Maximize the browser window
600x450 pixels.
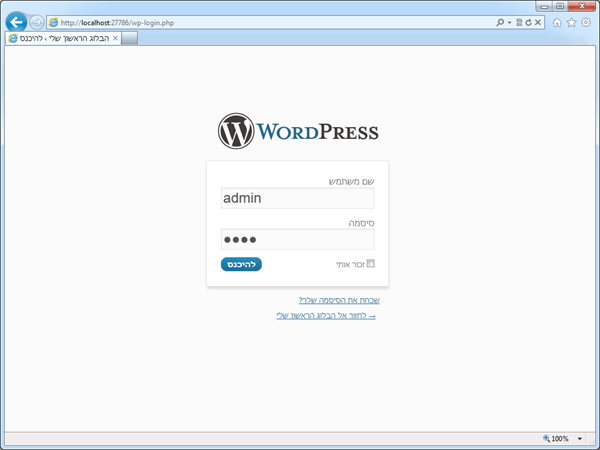[560, 7]
